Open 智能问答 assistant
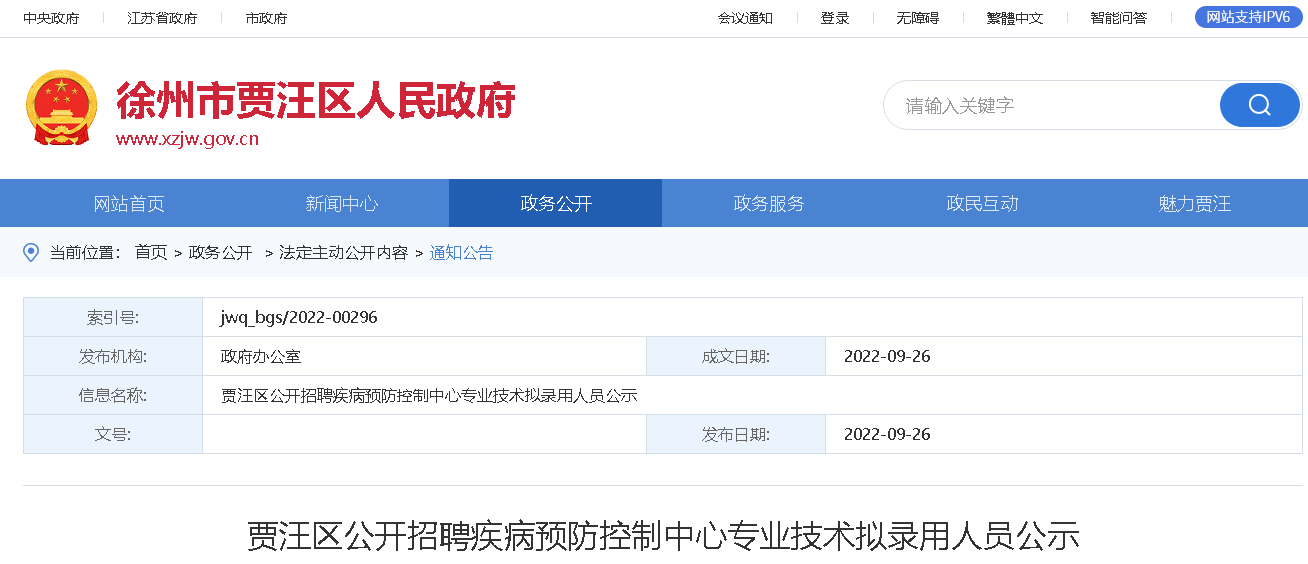The width and height of the screenshot is (1308, 564). point(1119,18)
